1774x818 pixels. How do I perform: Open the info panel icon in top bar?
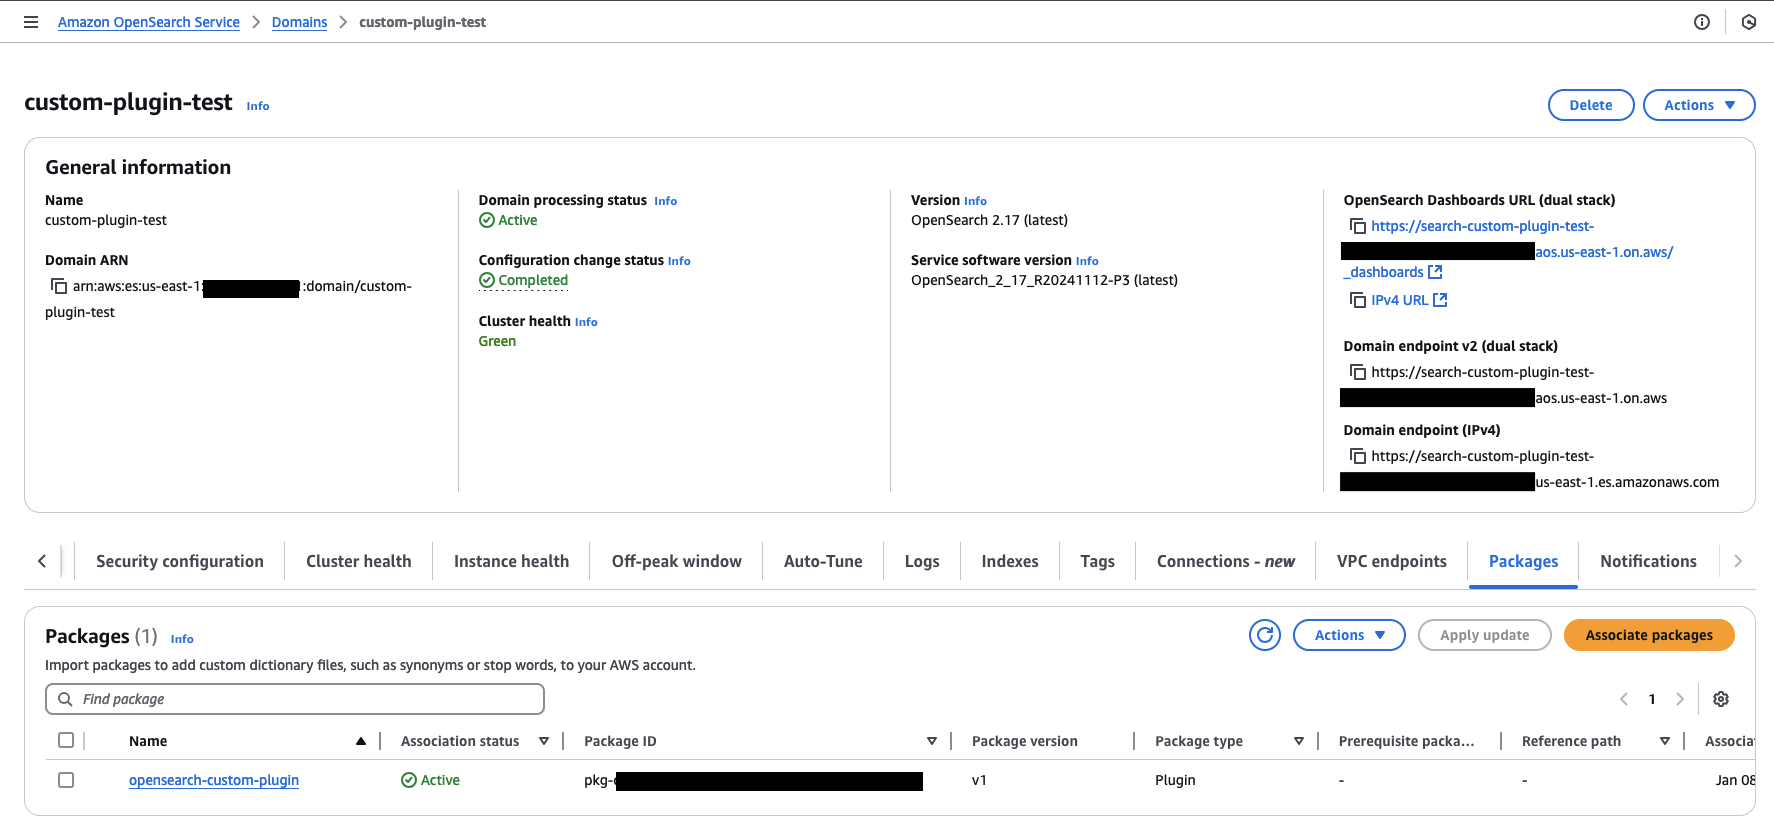coord(1702,22)
